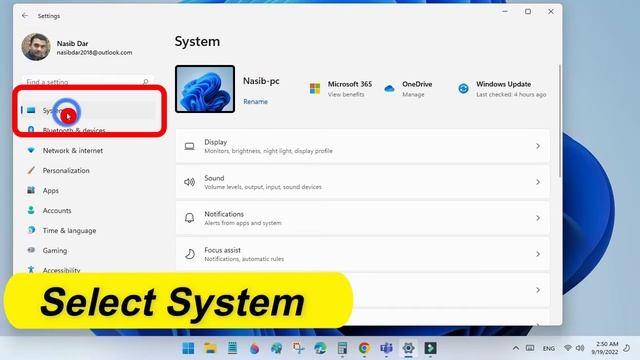
Task: Open OneDrive Manage
Action: tap(413, 94)
